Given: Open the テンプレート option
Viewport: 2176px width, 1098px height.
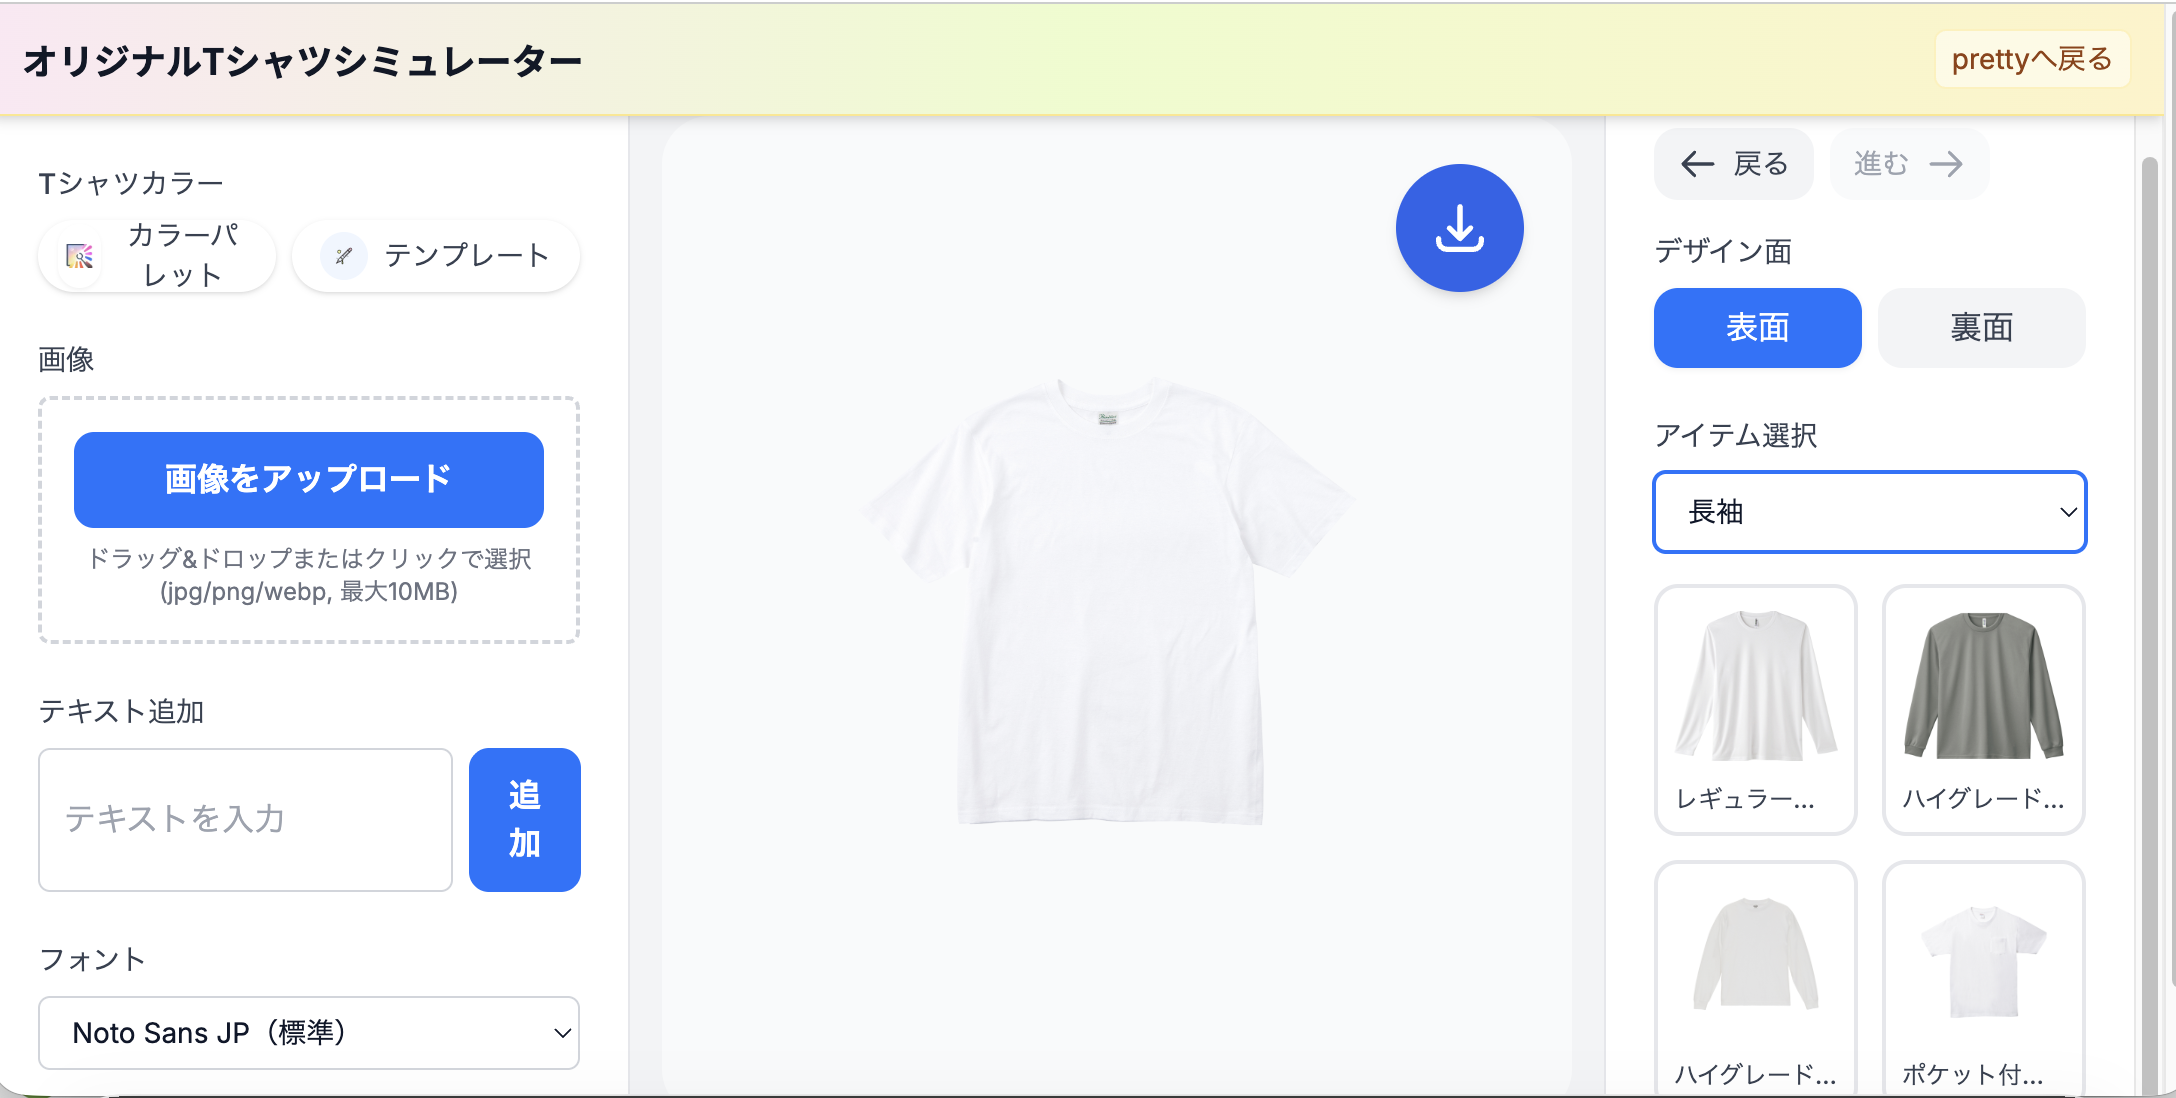Looking at the screenshot, I should (x=436, y=256).
